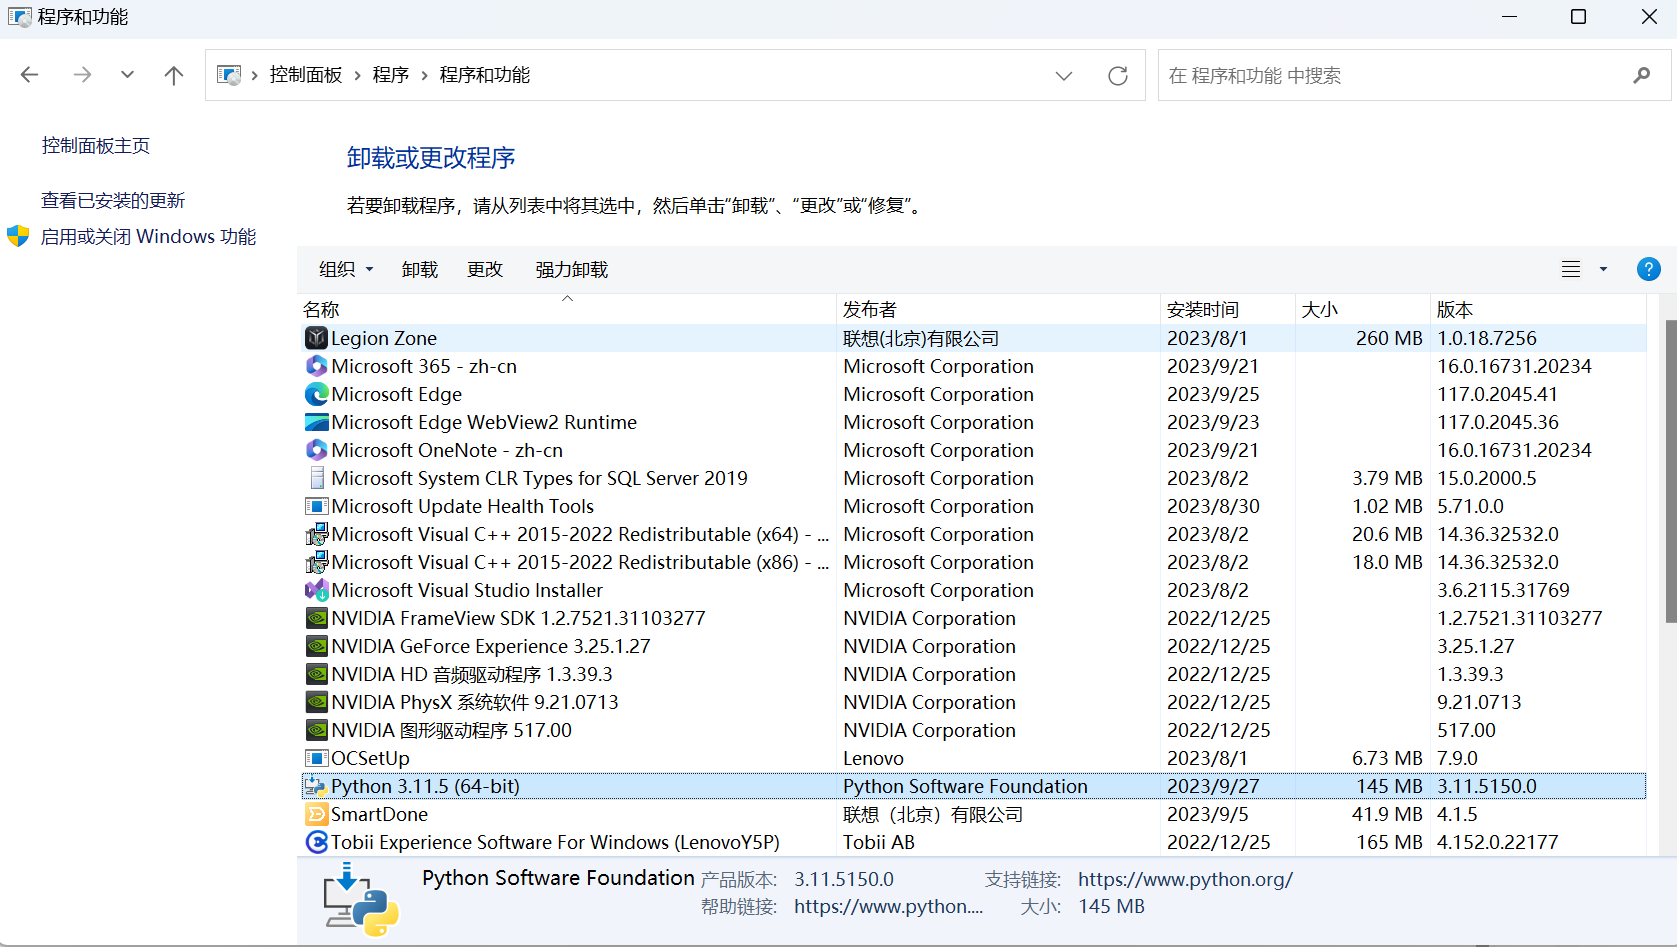Open the help question mark icon

[x=1648, y=269]
